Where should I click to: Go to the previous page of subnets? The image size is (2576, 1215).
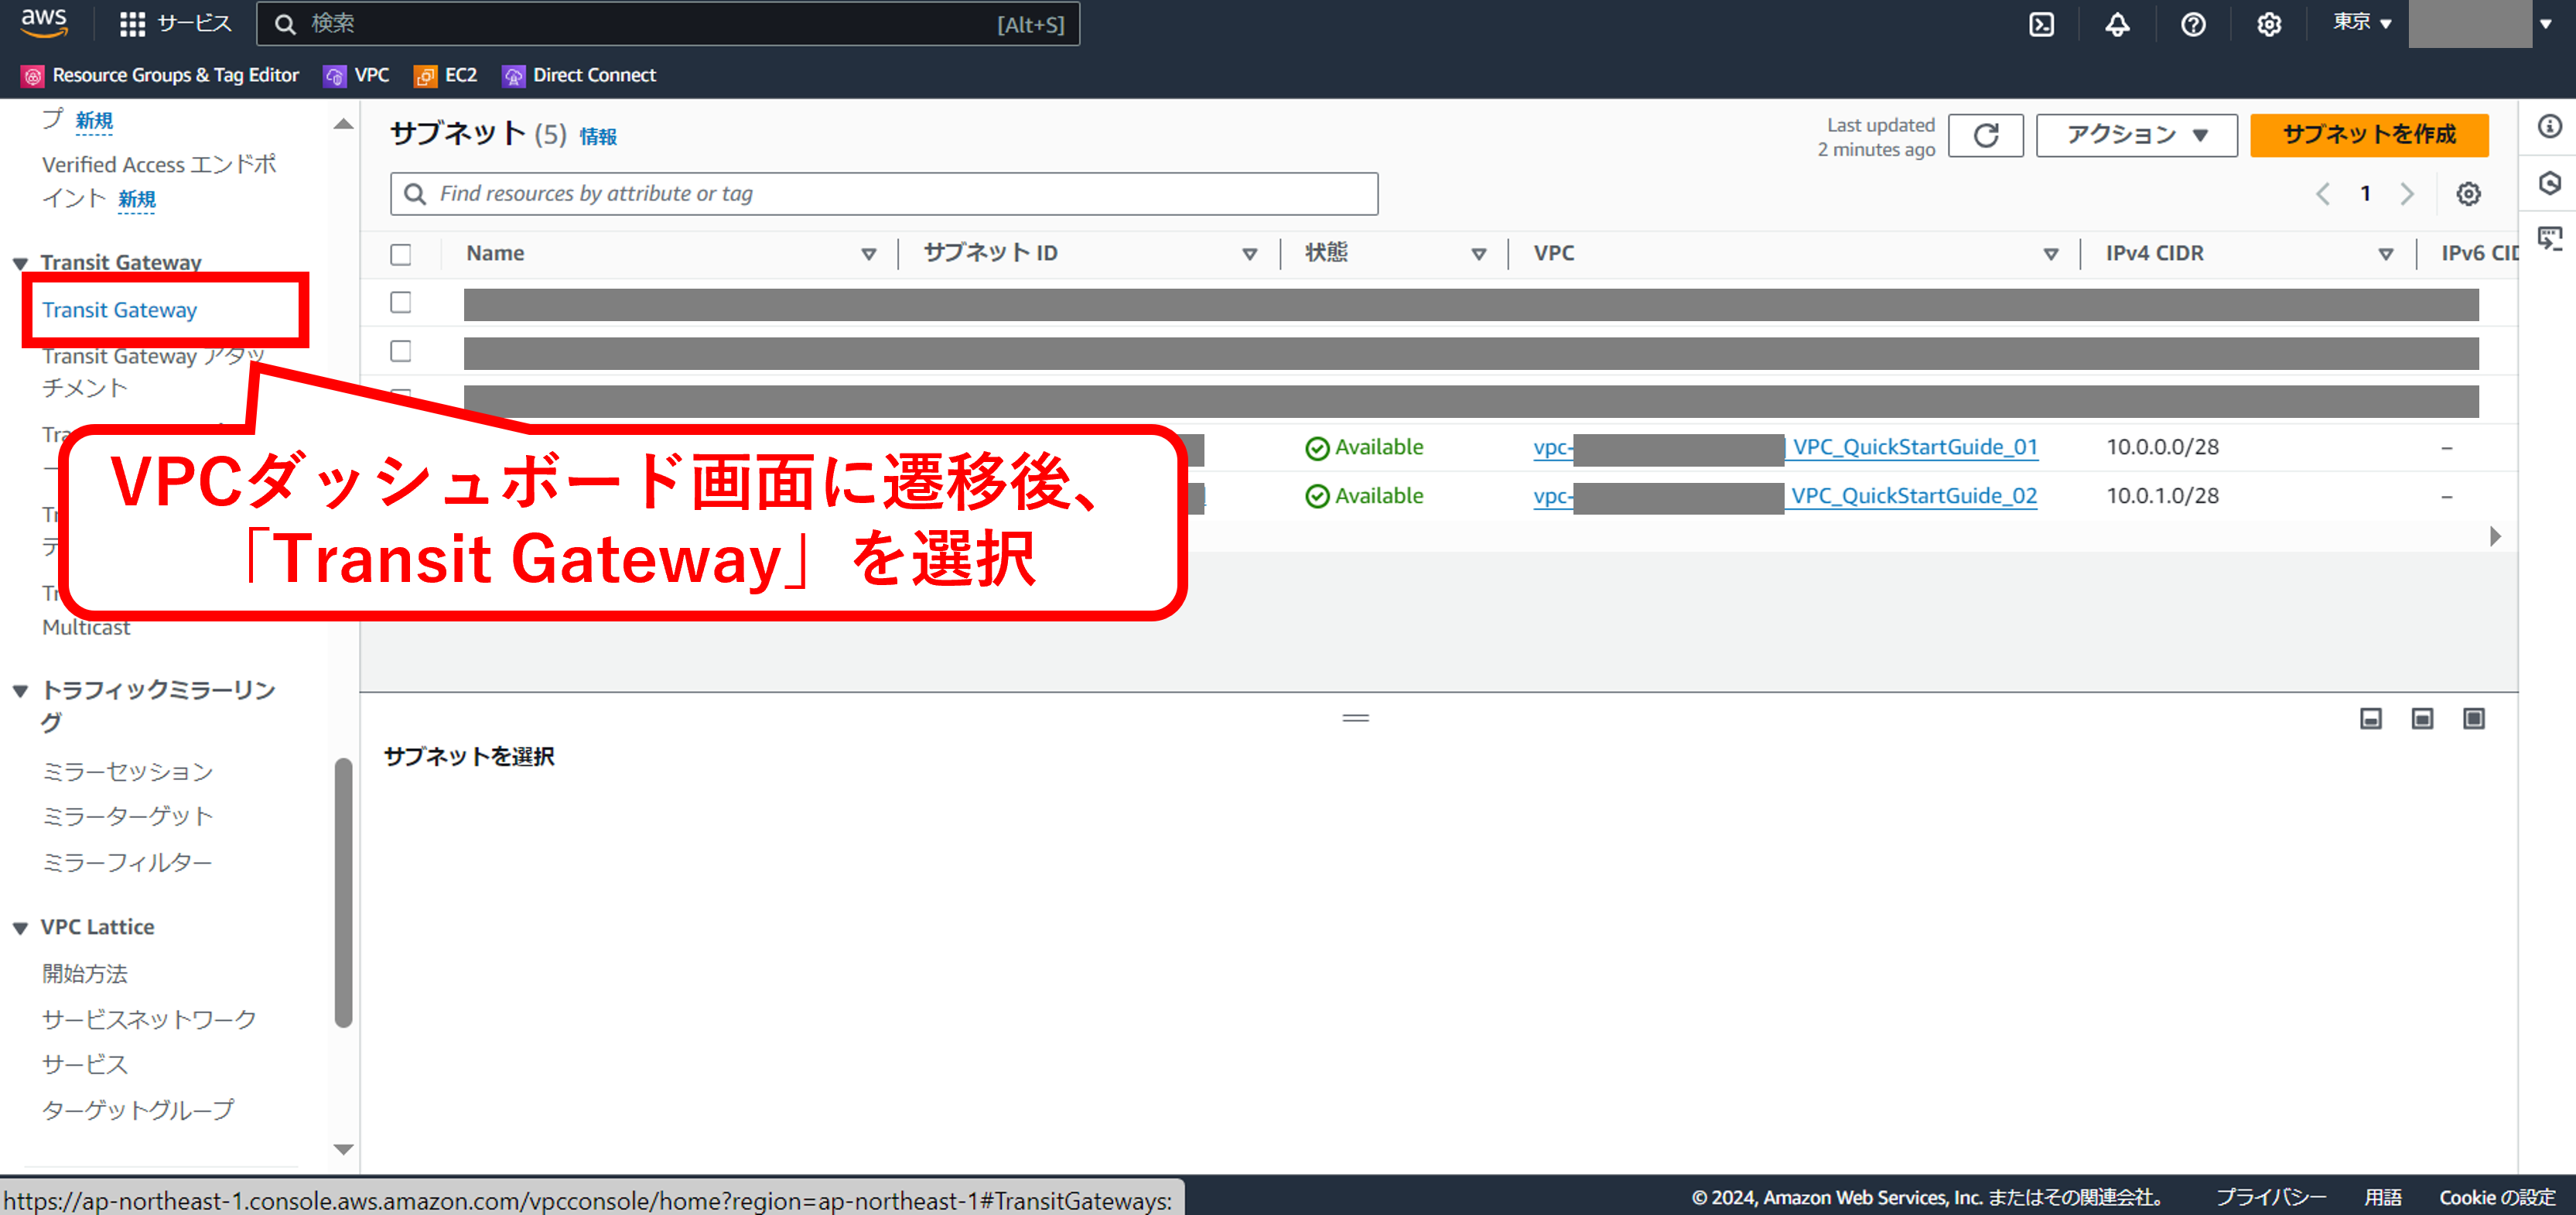pyautogui.click(x=2322, y=194)
